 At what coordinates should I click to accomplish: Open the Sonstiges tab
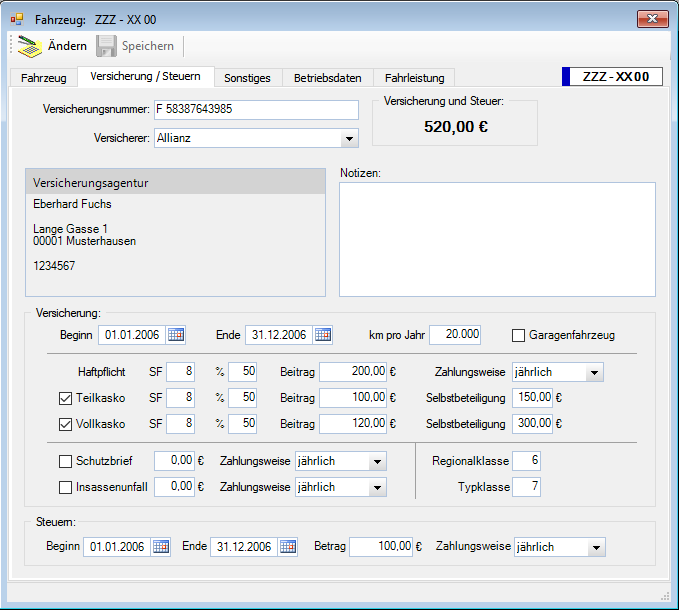point(247,78)
